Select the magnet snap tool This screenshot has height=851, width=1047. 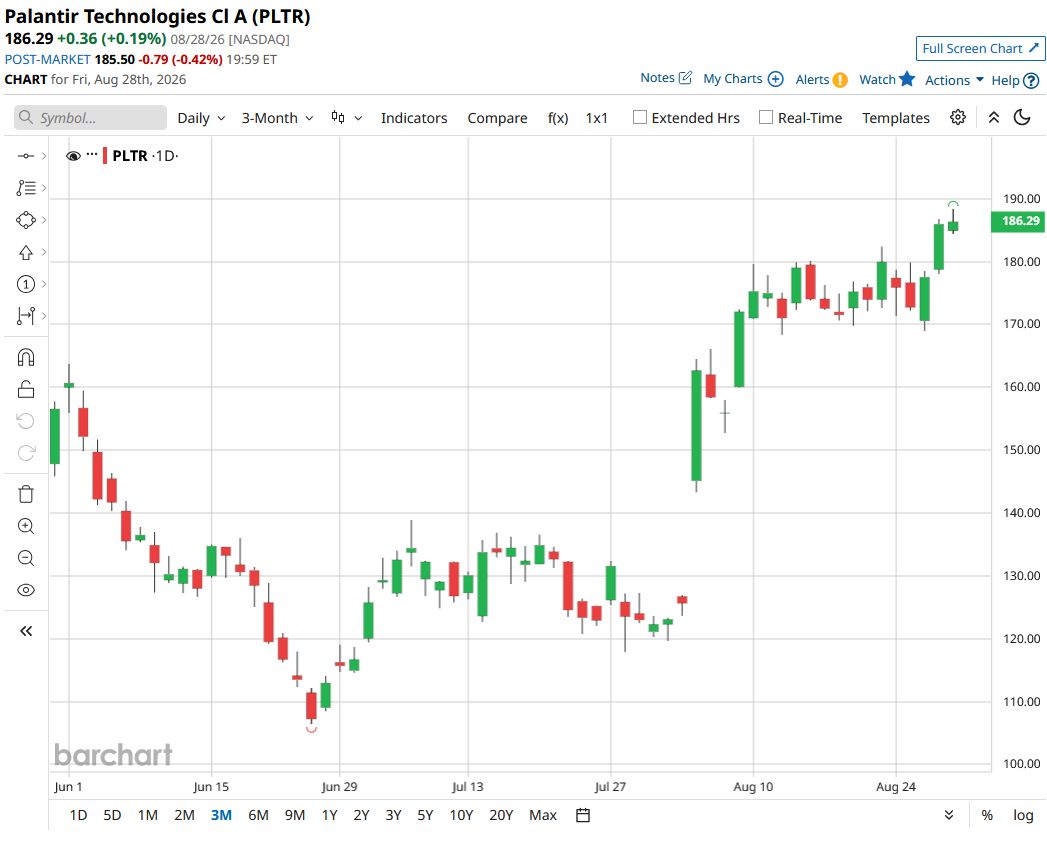(25, 357)
